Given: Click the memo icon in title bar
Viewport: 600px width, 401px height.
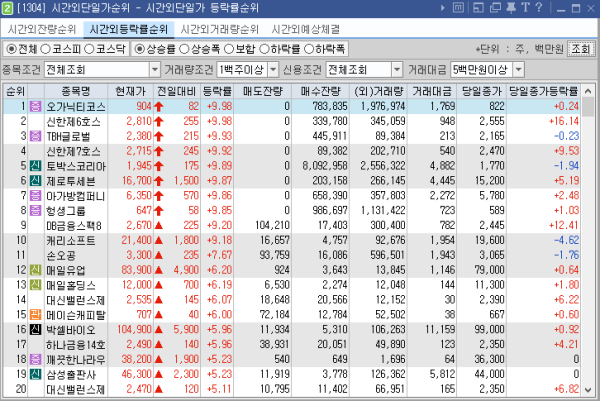Looking at the screenshot, I should [458, 8].
